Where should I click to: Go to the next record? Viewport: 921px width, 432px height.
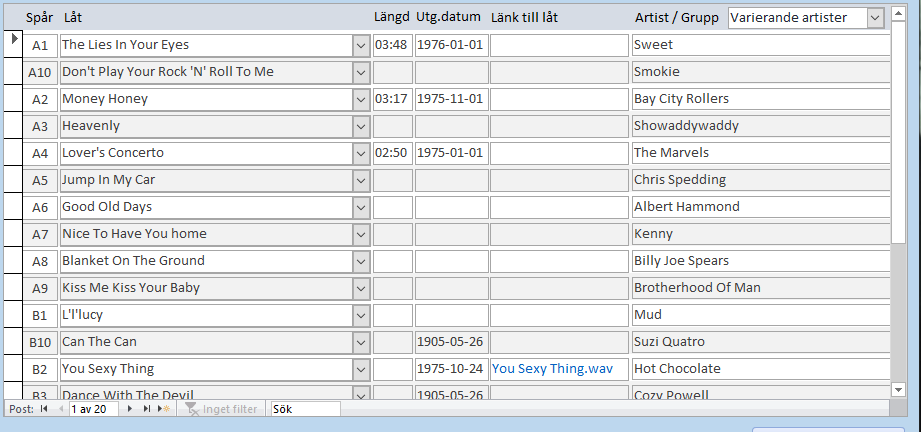(x=129, y=409)
